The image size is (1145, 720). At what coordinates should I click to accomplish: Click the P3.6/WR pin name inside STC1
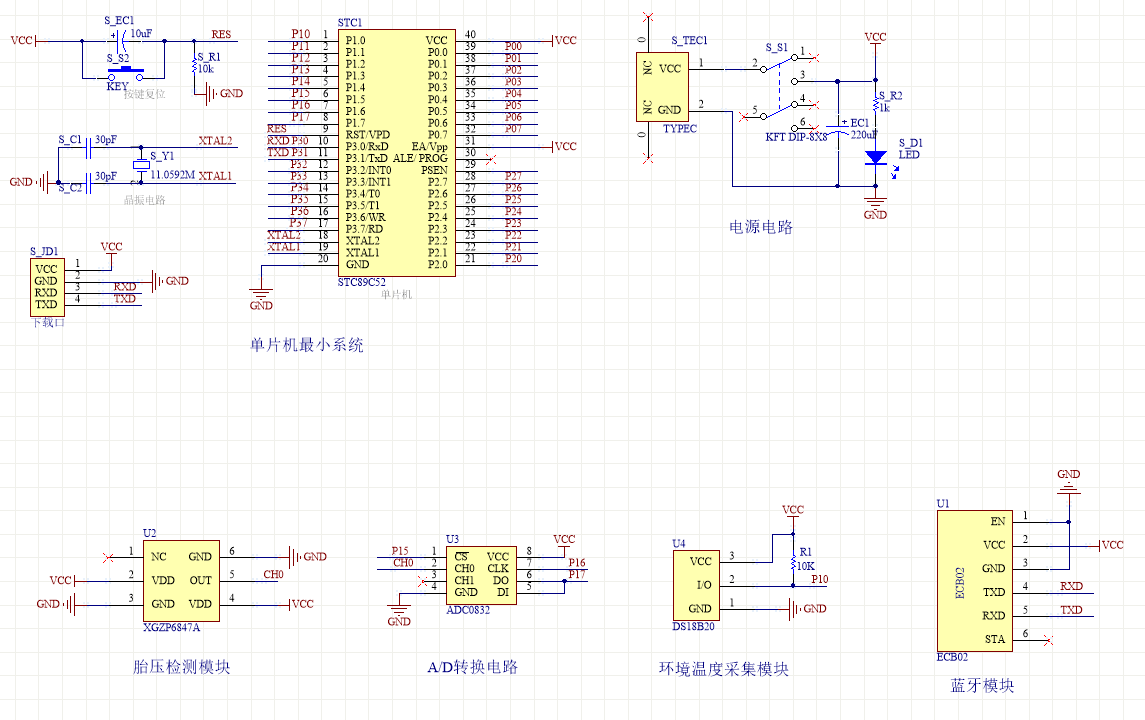365,217
